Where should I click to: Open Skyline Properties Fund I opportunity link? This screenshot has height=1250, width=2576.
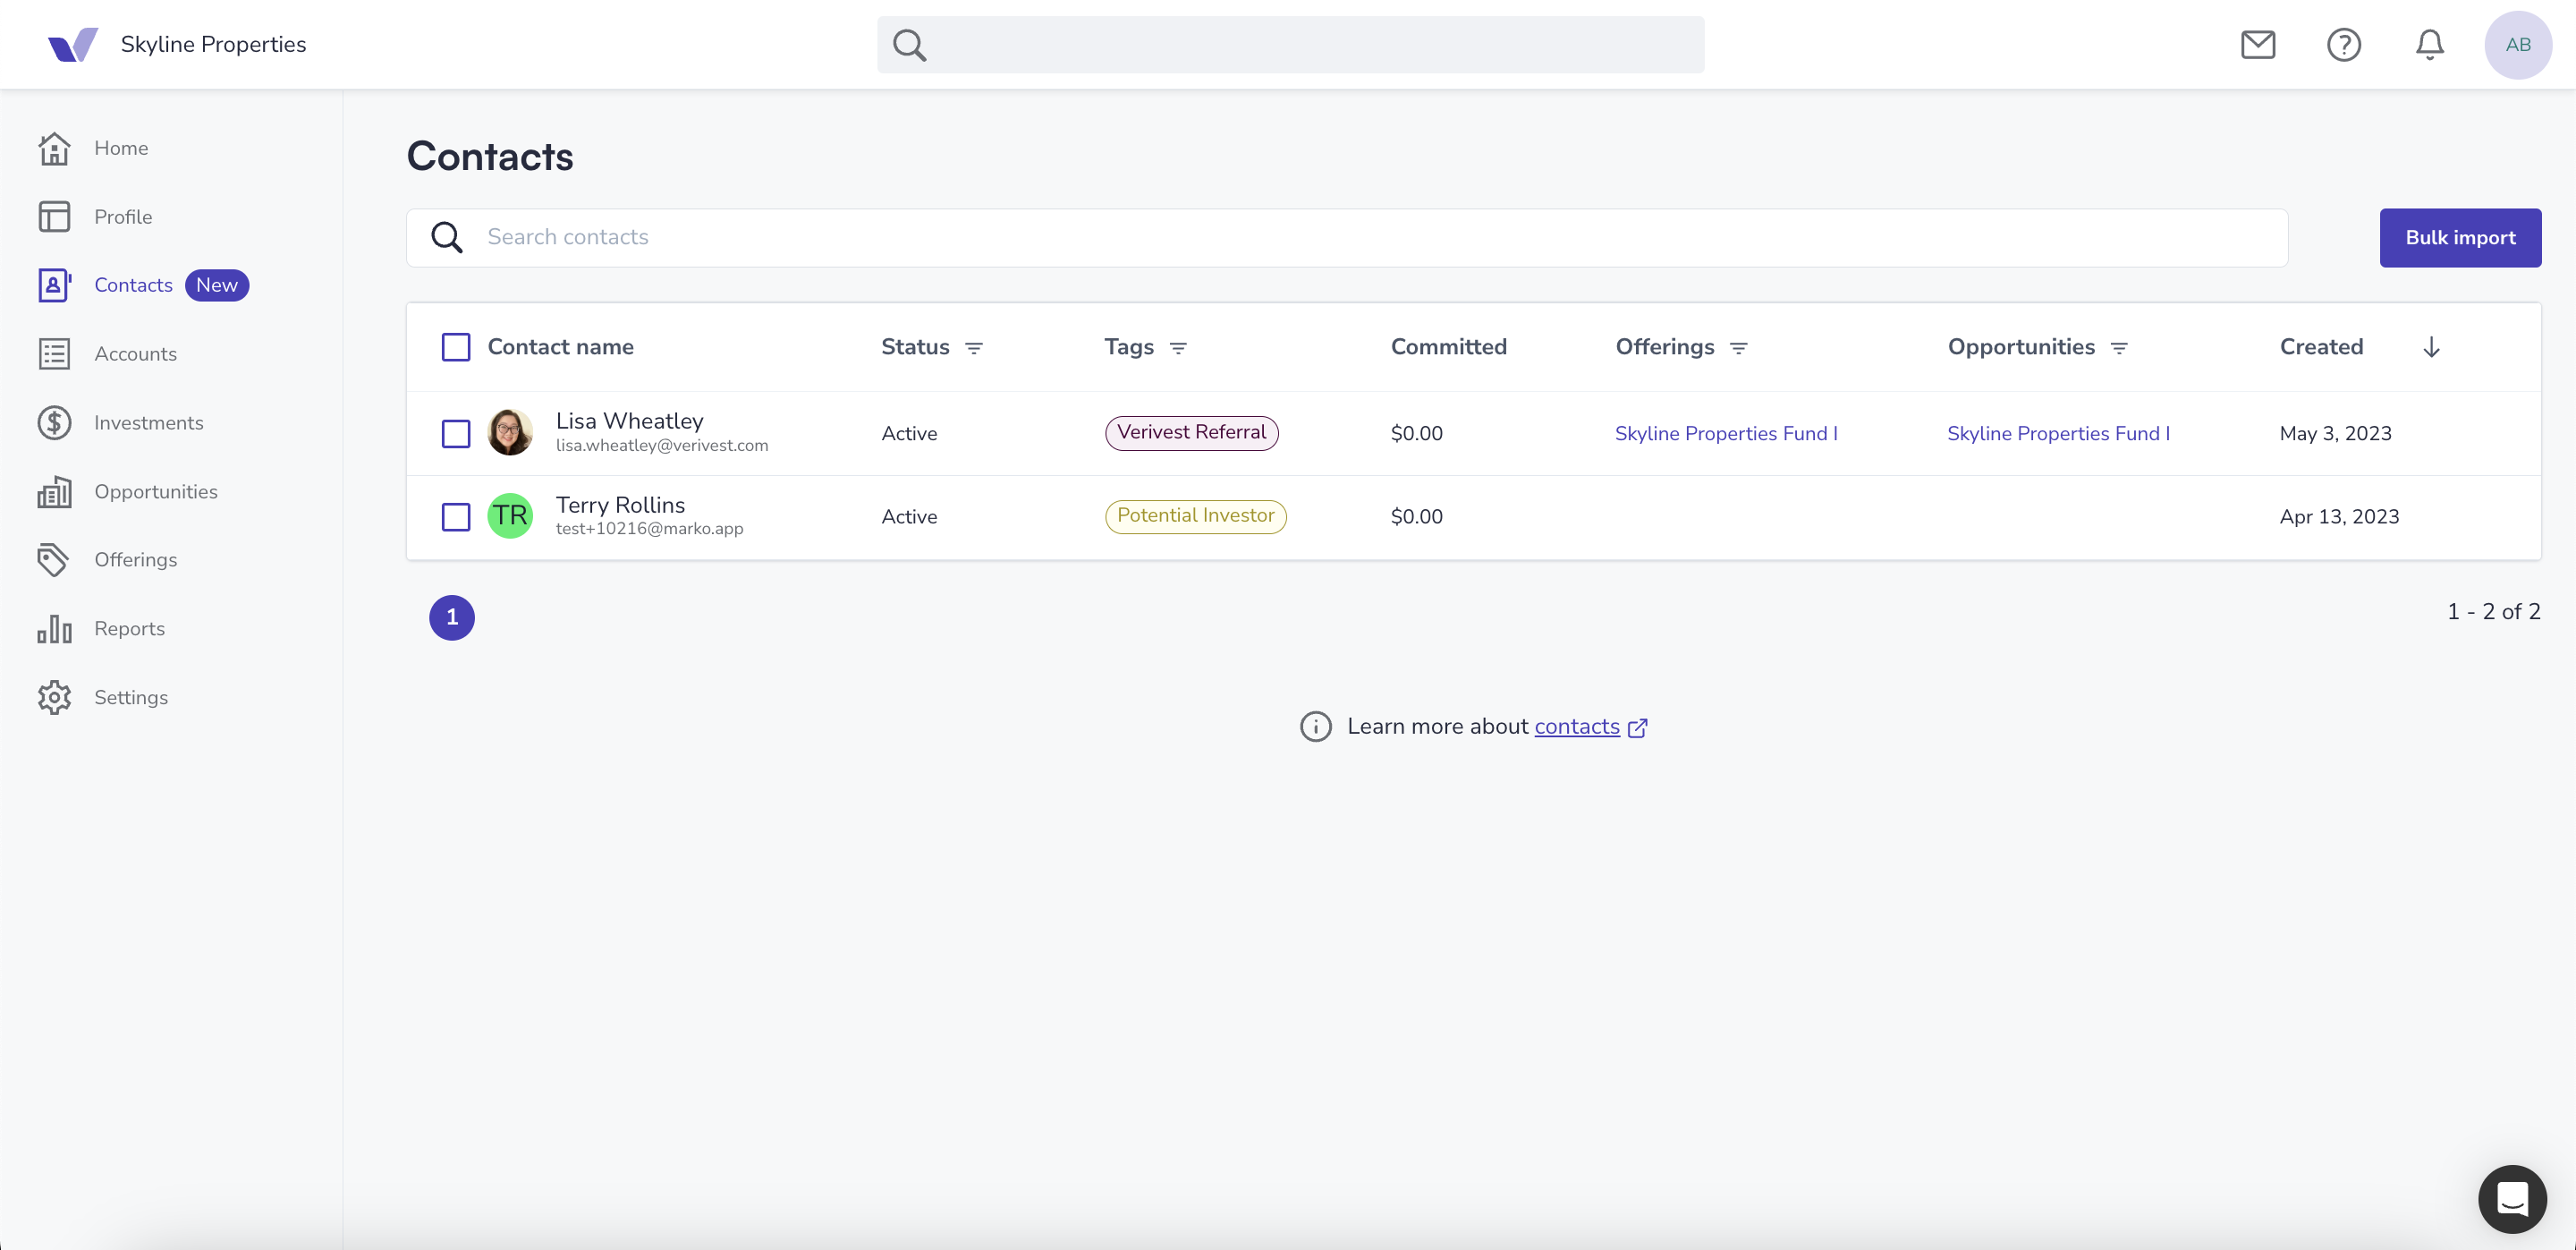click(2058, 433)
